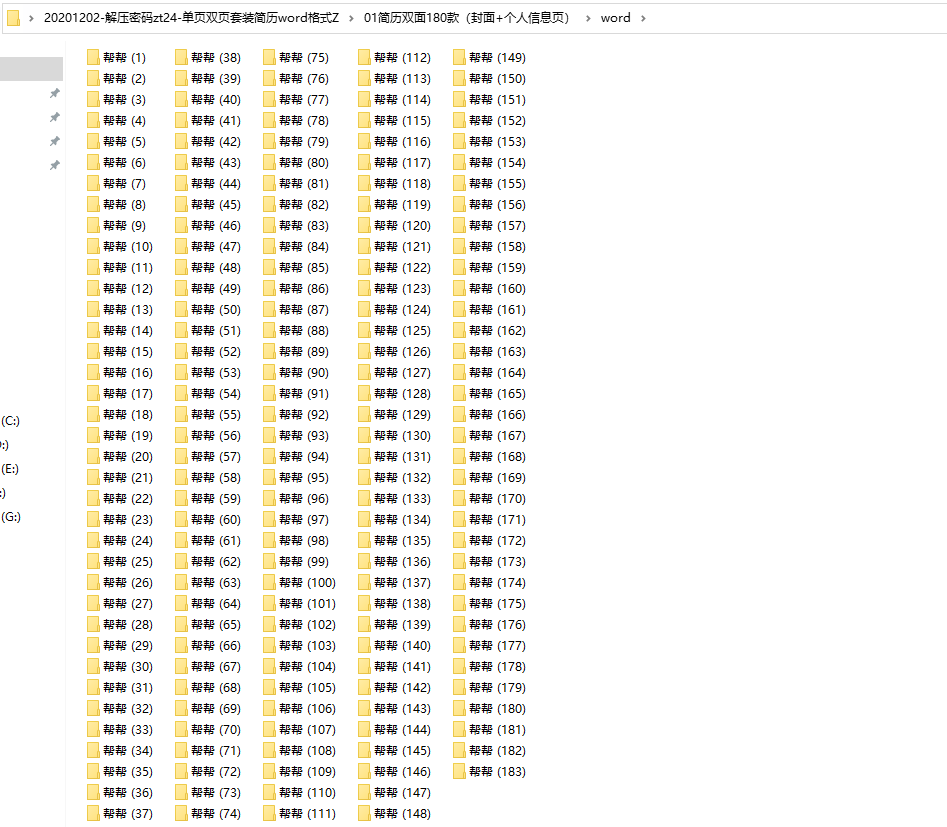Click the file name 帮帮 (162)
Image resolution: width=947 pixels, height=827 pixels.
click(x=498, y=330)
